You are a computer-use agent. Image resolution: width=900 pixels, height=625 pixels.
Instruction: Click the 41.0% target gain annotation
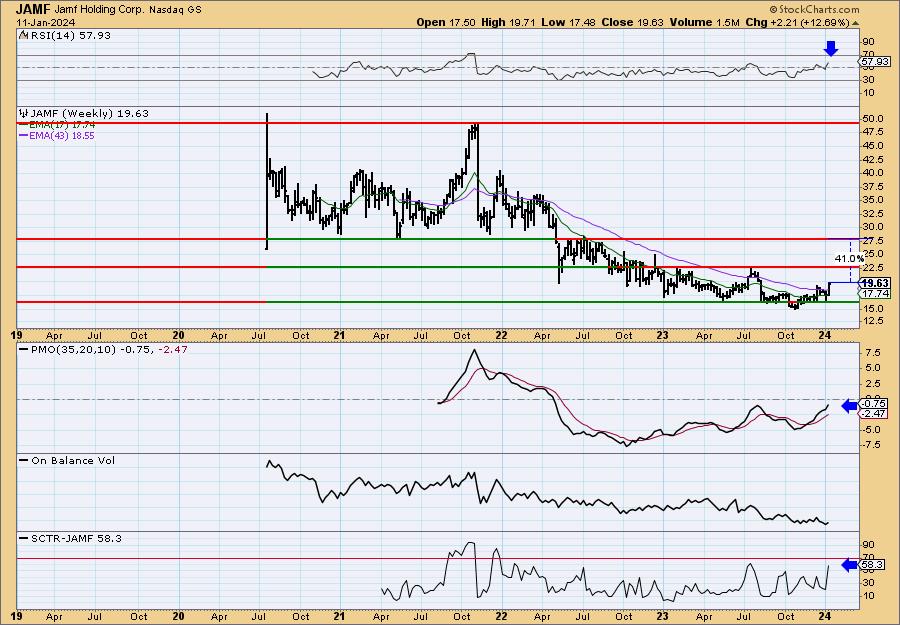coord(848,259)
